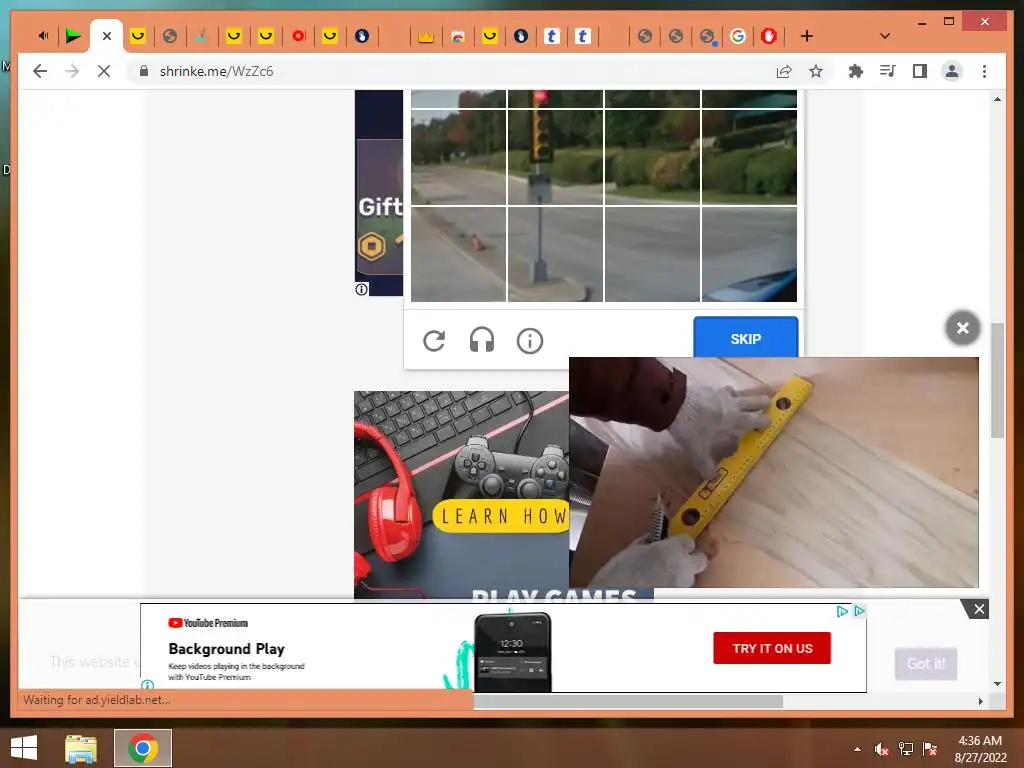This screenshot has width=1024, height=768.
Task: Open a new tab
Action: click(807, 36)
